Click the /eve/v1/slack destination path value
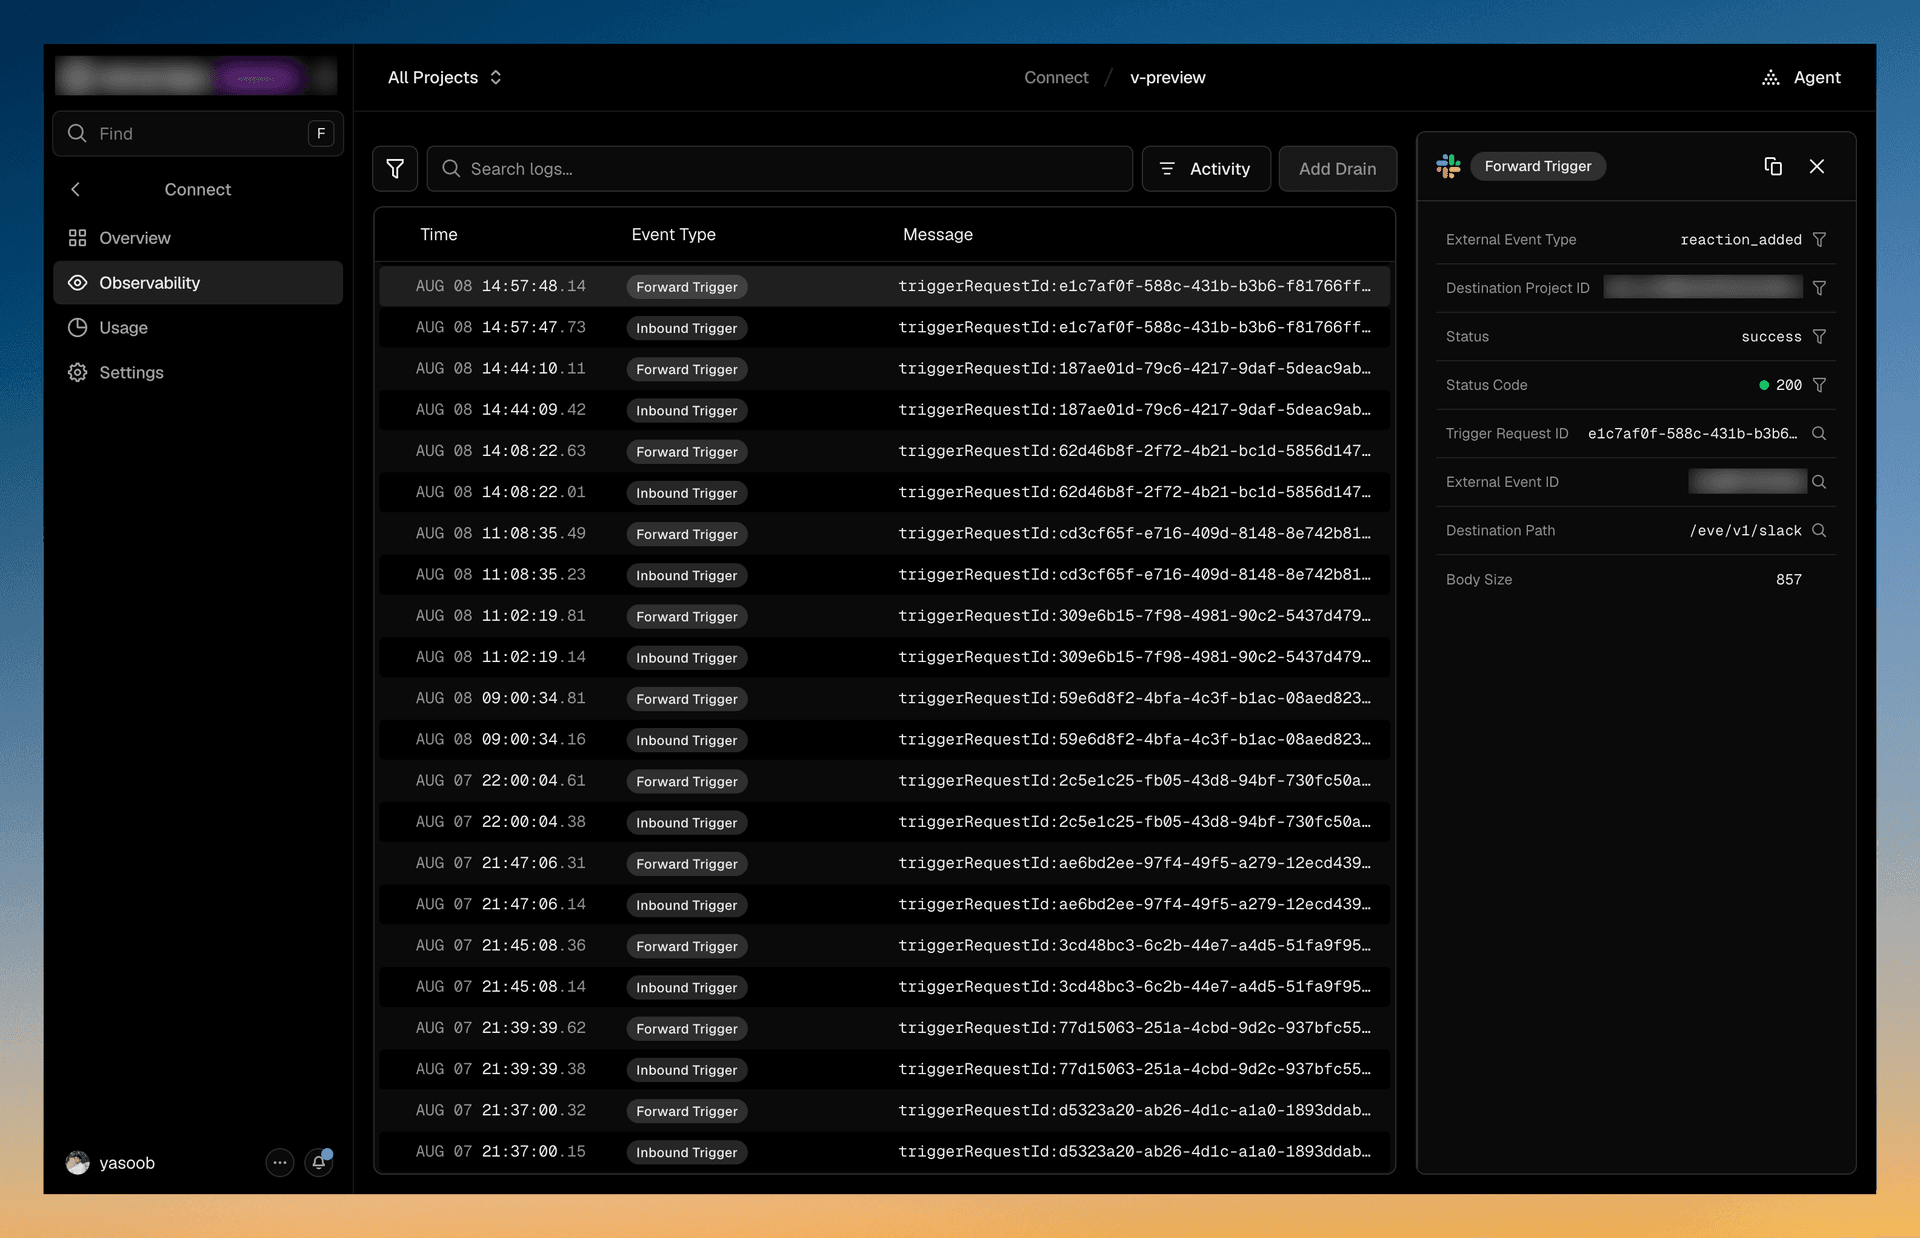The image size is (1920, 1238). click(1746, 530)
